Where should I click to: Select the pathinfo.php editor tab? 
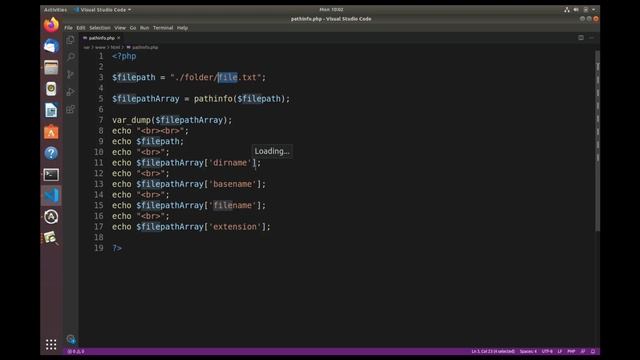coord(101,38)
